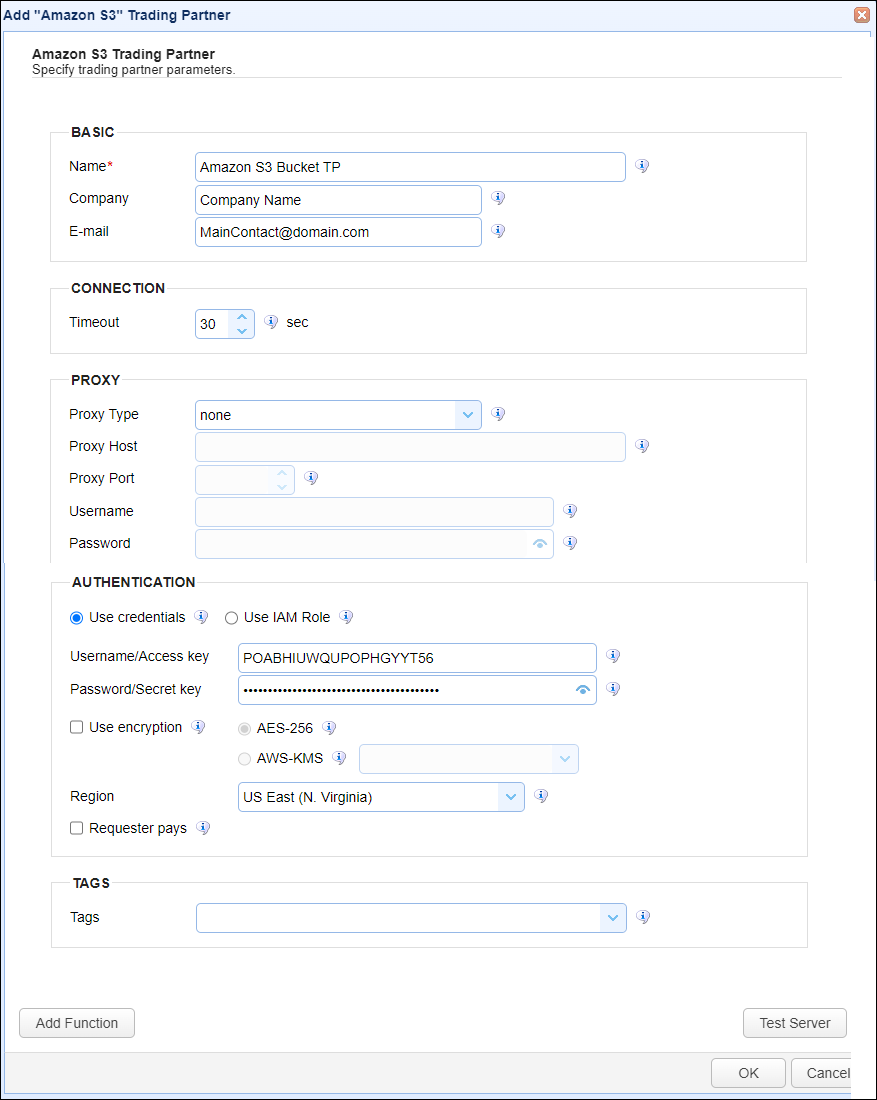Image resolution: width=877 pixels, height=1100 pixels.
Task: Click info icon beside AES-256
Action: tap(329, 727)
